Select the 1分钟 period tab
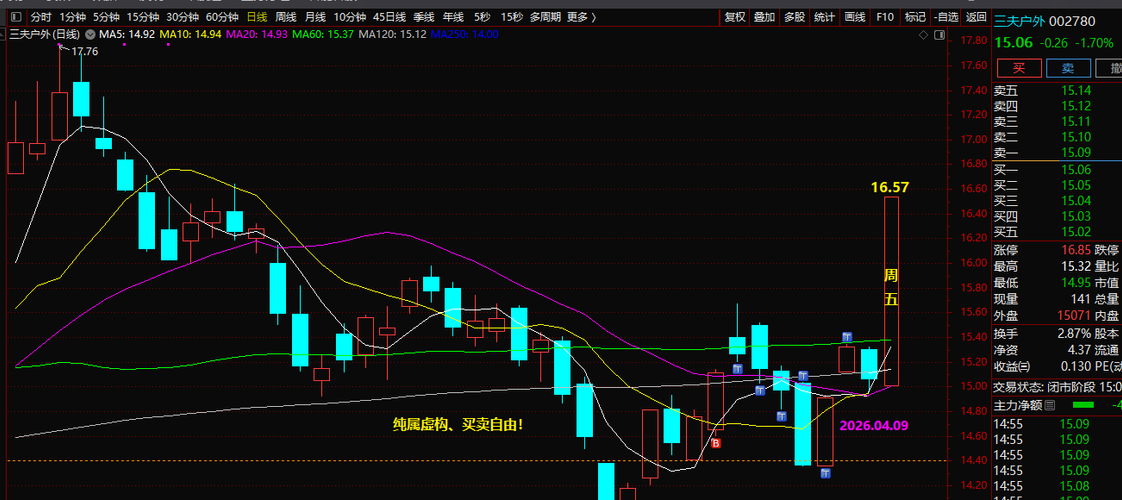This screenshot has height=500, width=1122. click(x=72, y=17)
